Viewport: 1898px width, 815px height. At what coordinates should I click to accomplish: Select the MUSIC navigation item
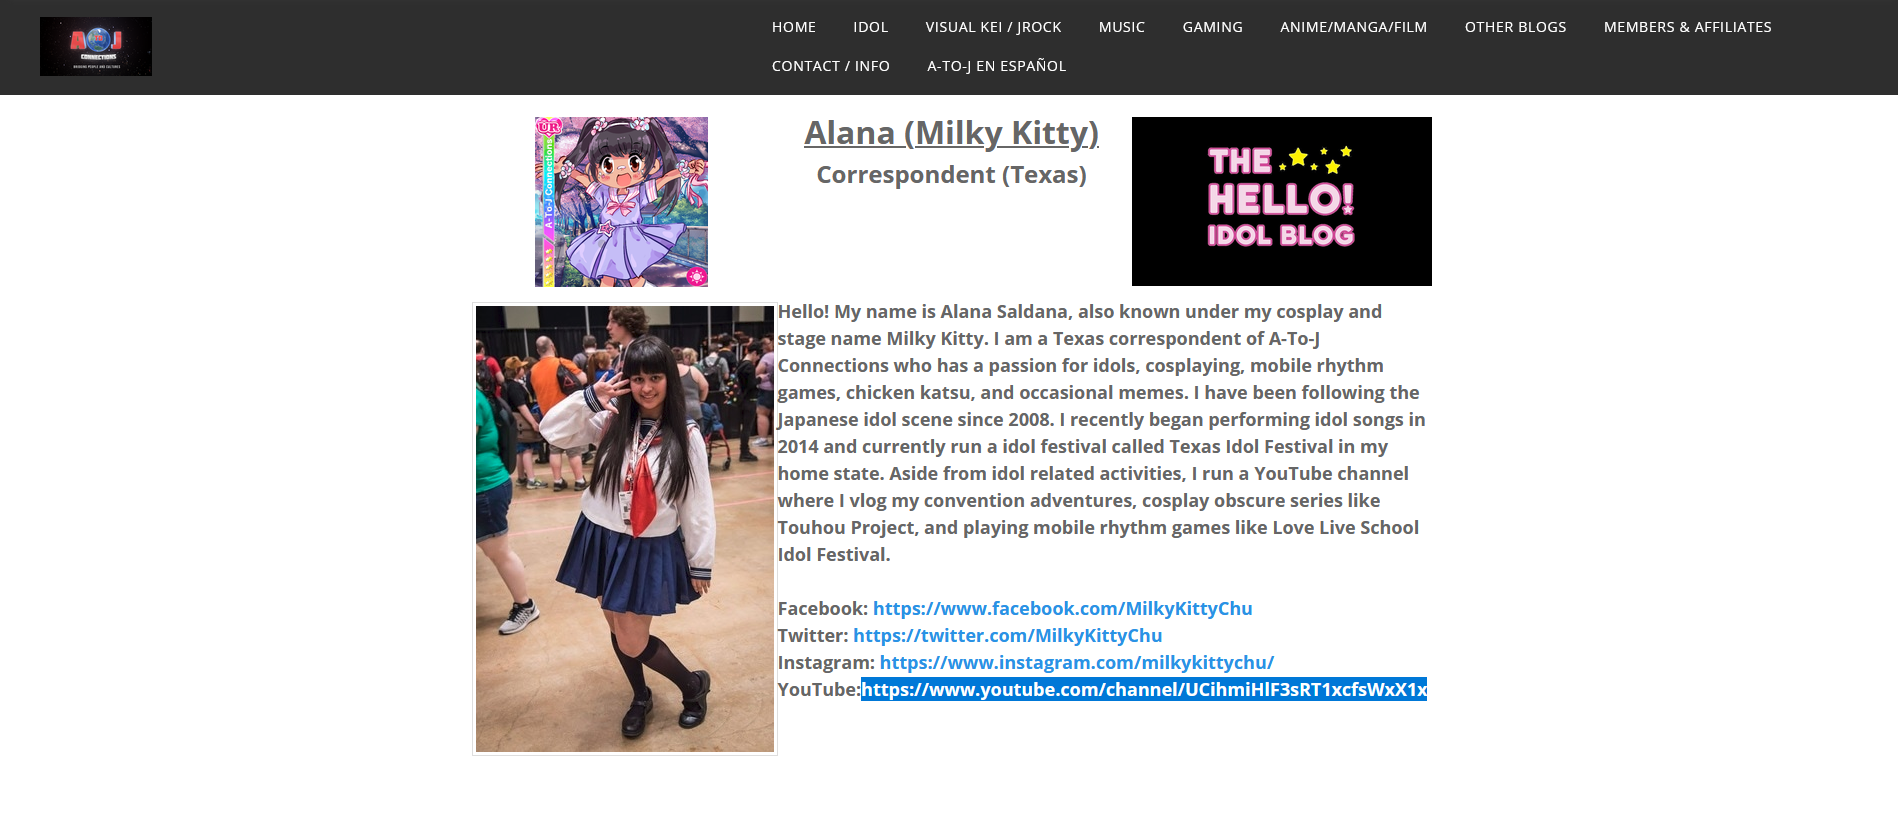click(x=1122, y=27)
